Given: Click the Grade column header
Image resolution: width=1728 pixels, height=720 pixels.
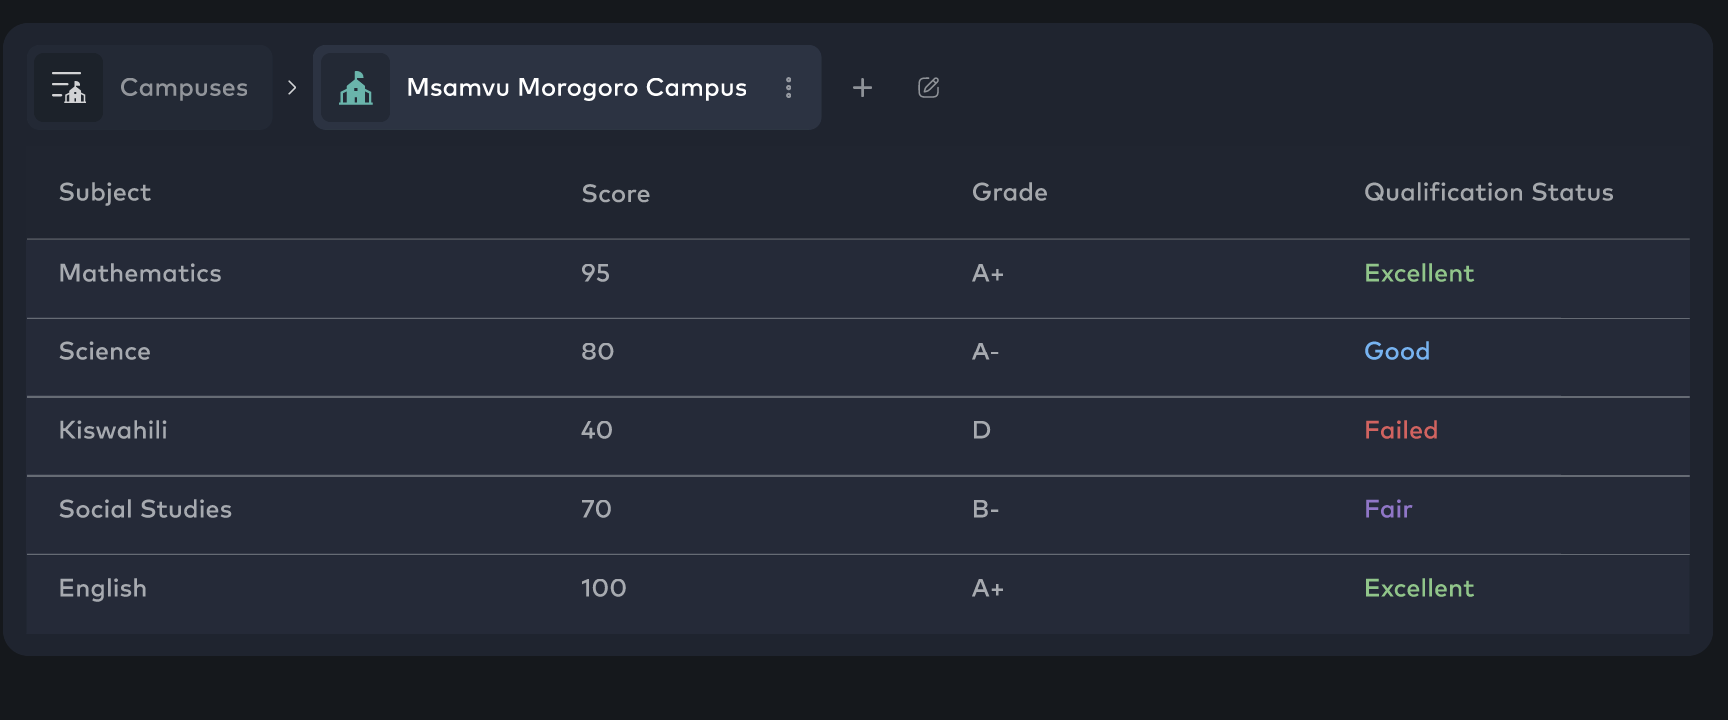Looking at the screenshot, I should (x=1010, y=192).
